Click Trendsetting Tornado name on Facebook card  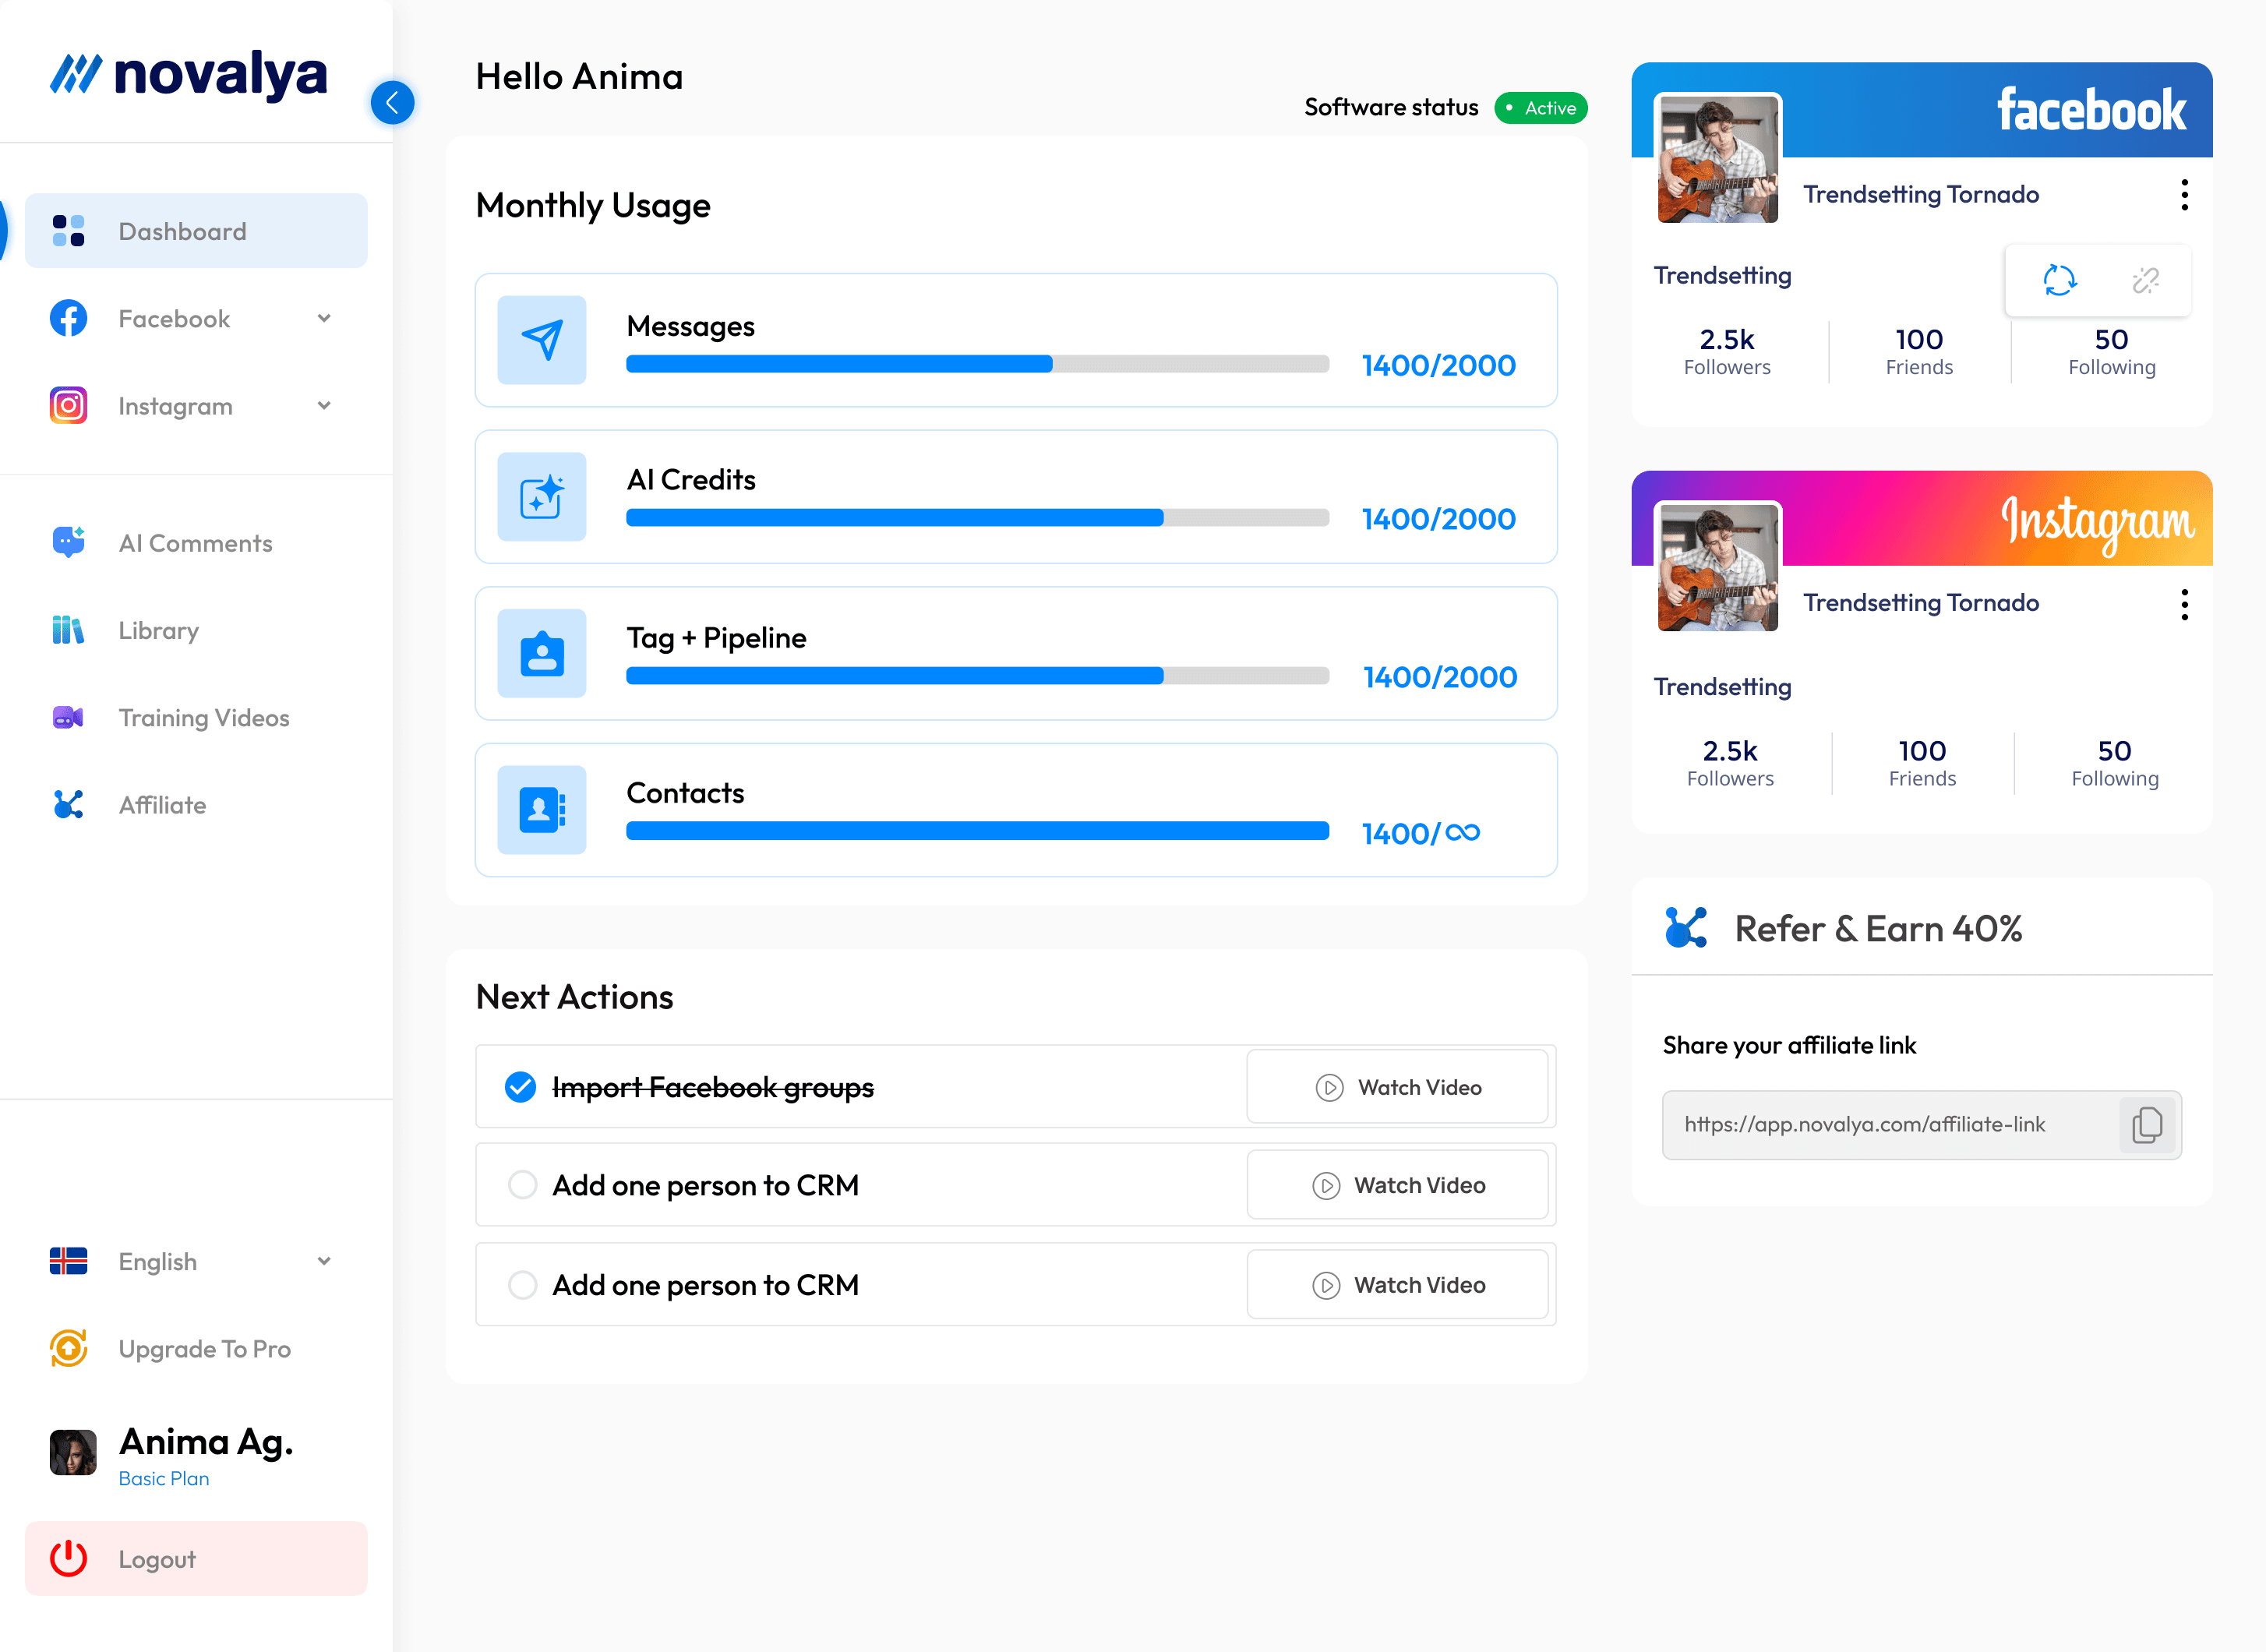coord(1920,194)
